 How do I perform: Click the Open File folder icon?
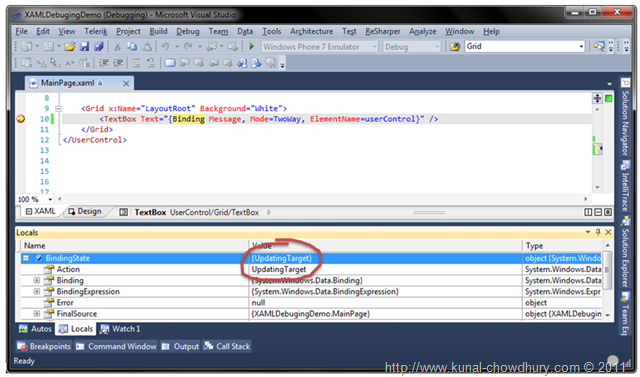pos(70,47)
